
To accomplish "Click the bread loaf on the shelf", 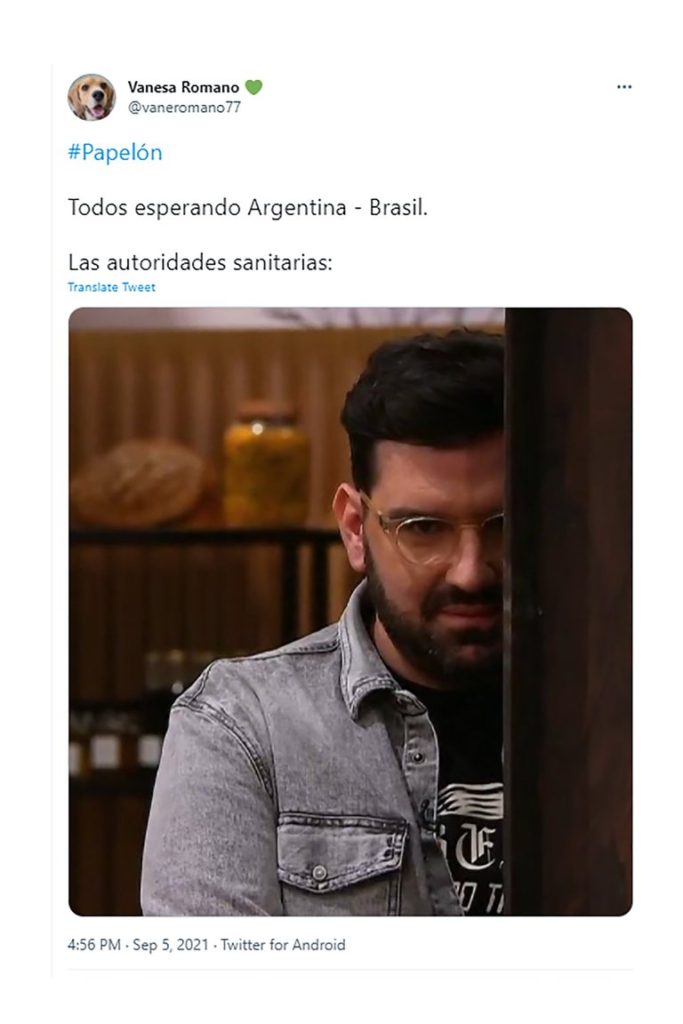I will [140, 483].
